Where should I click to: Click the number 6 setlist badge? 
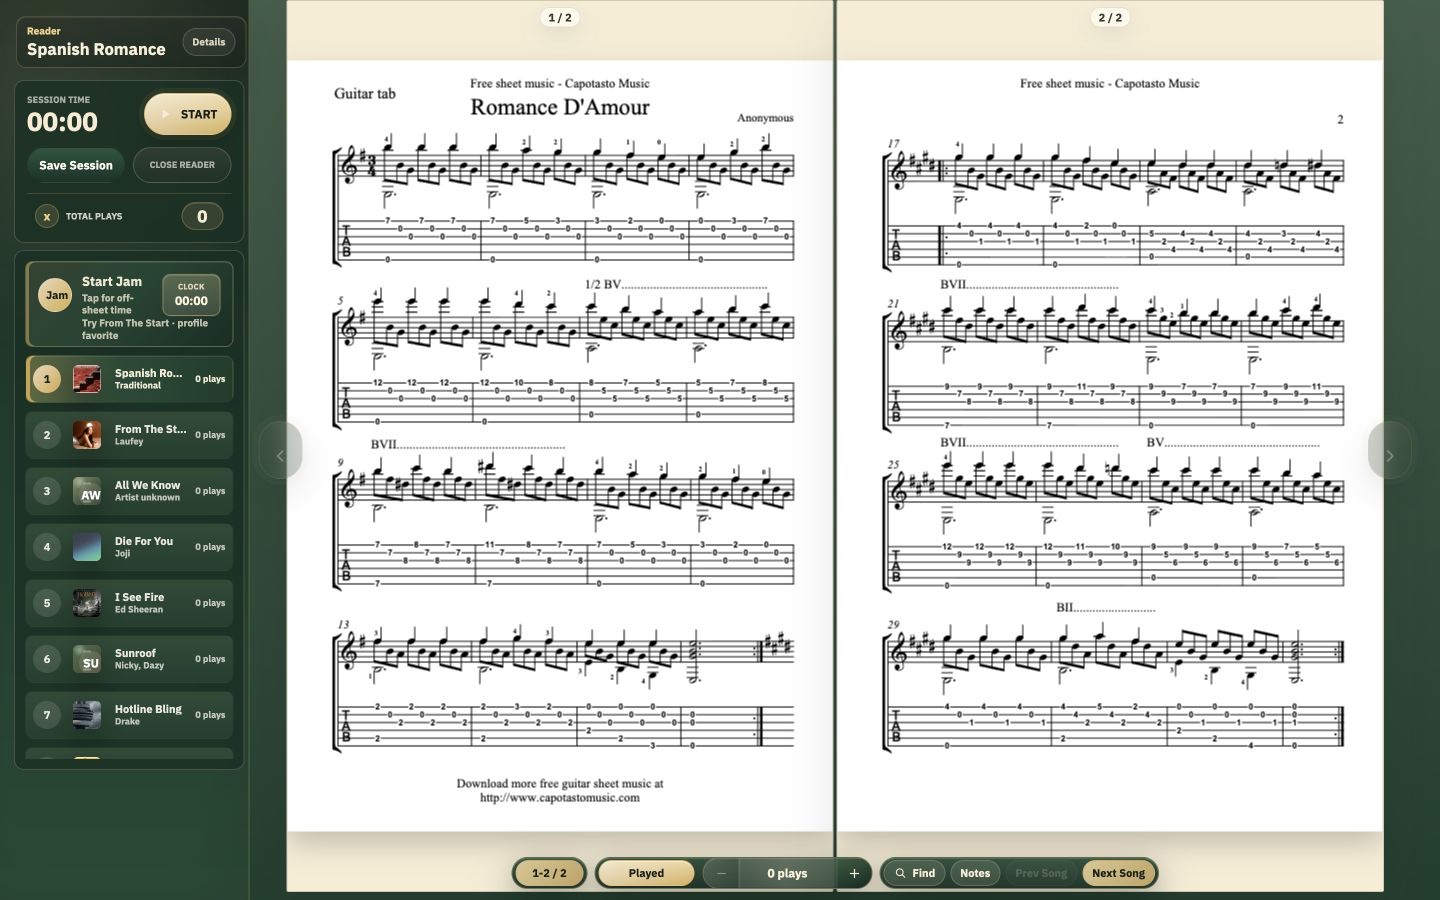tap(46, 659)
